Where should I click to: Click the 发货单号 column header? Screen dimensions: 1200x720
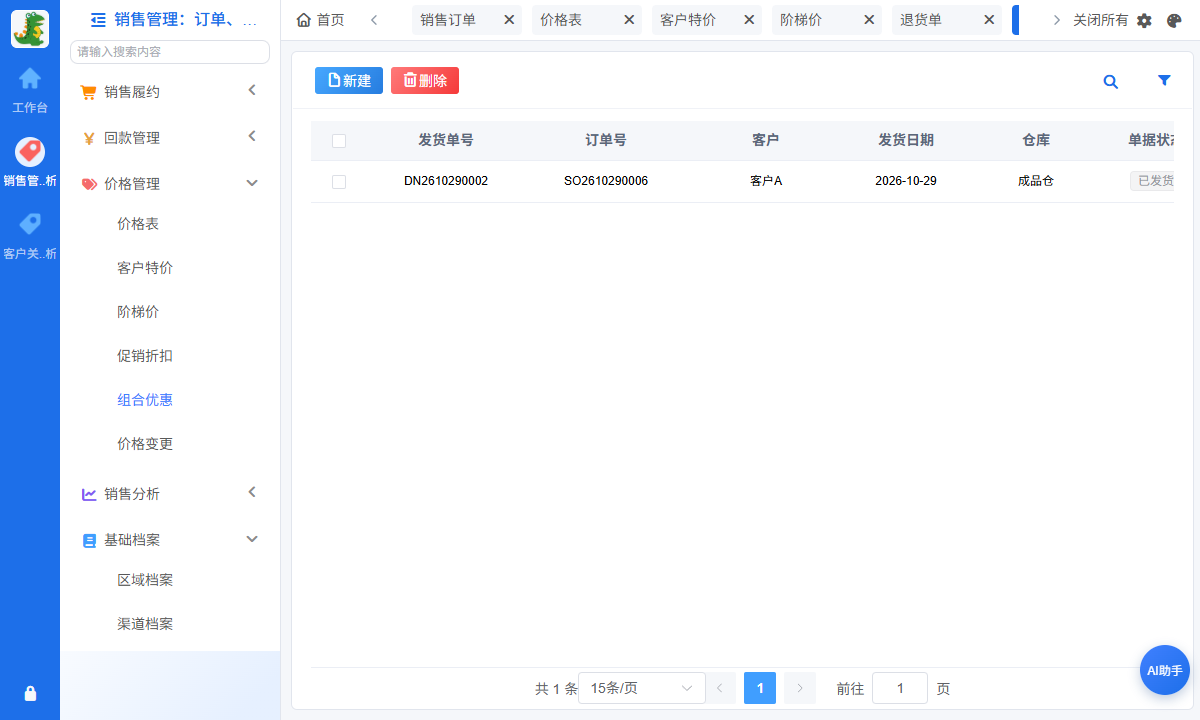coord(446,141)
